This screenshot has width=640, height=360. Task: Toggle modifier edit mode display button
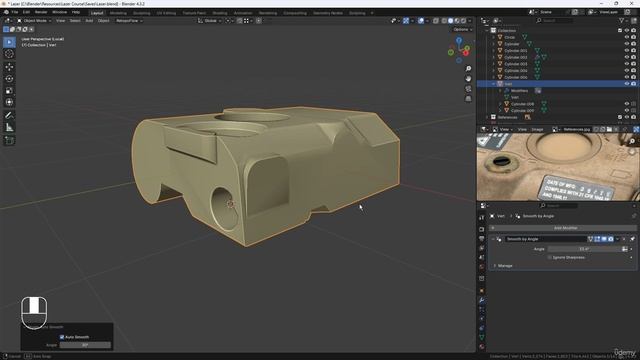pos(597,239)
